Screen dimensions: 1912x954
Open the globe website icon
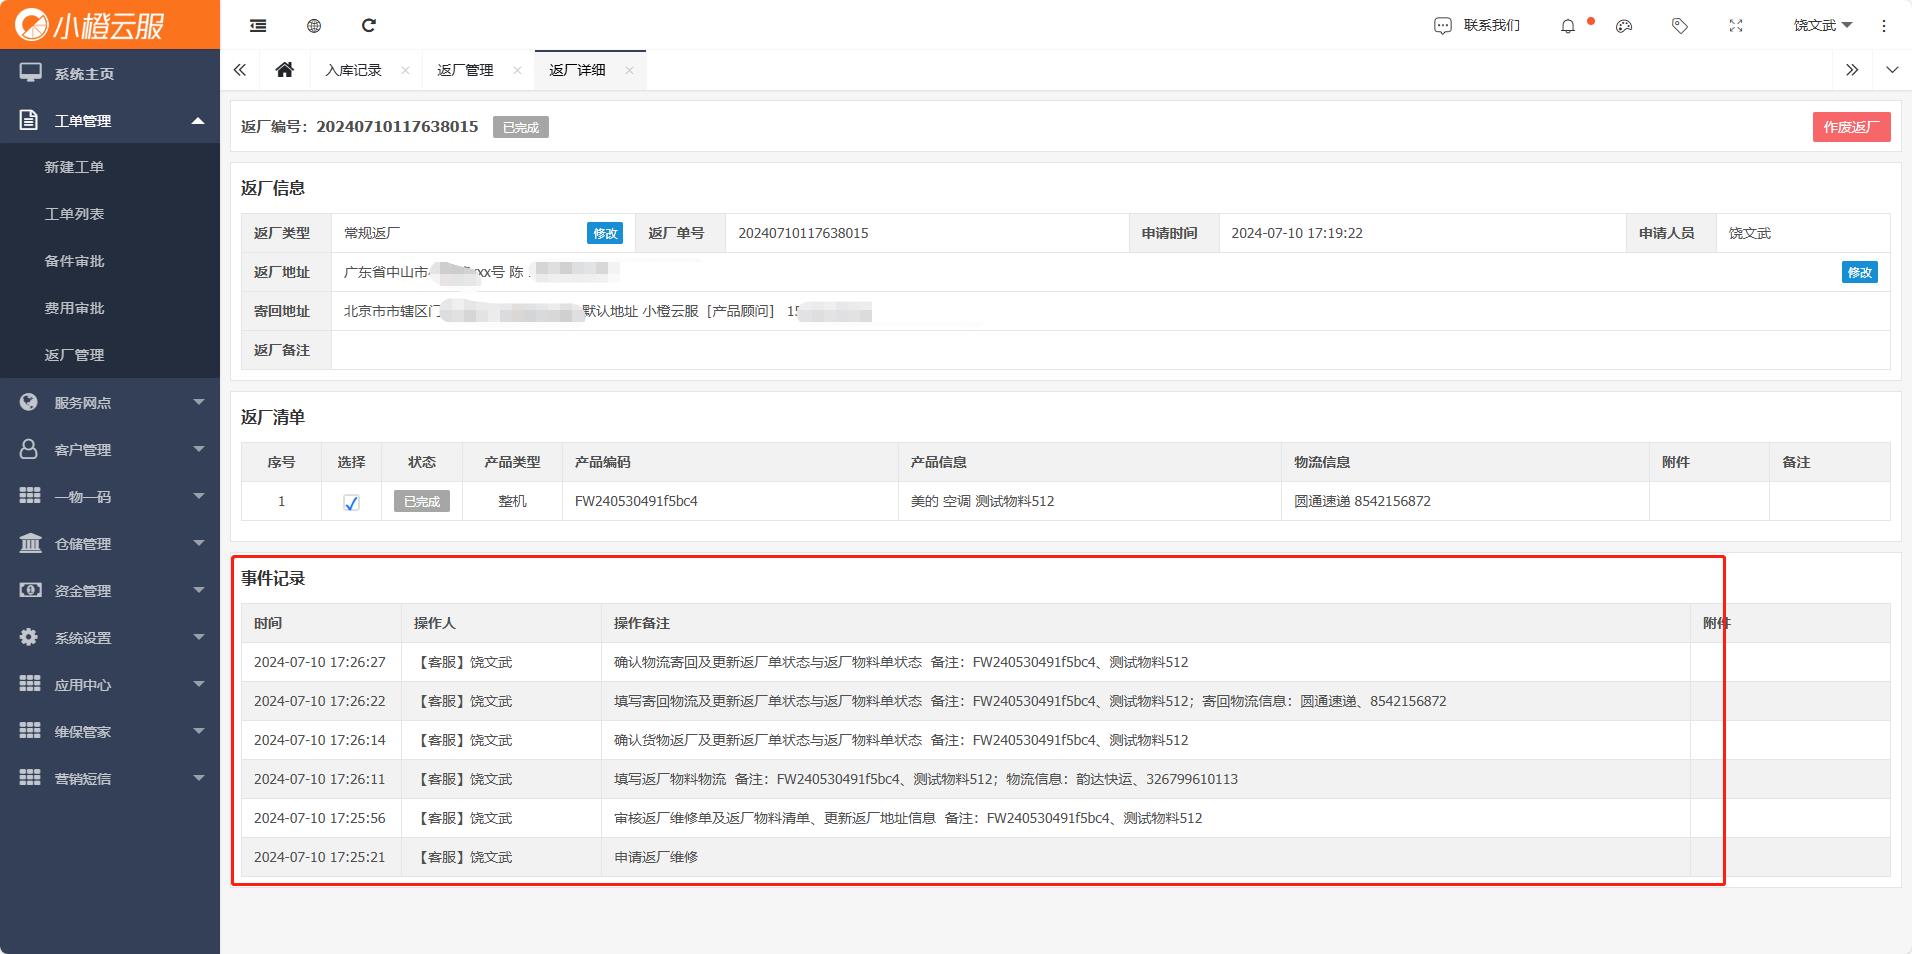coord(314,25)
